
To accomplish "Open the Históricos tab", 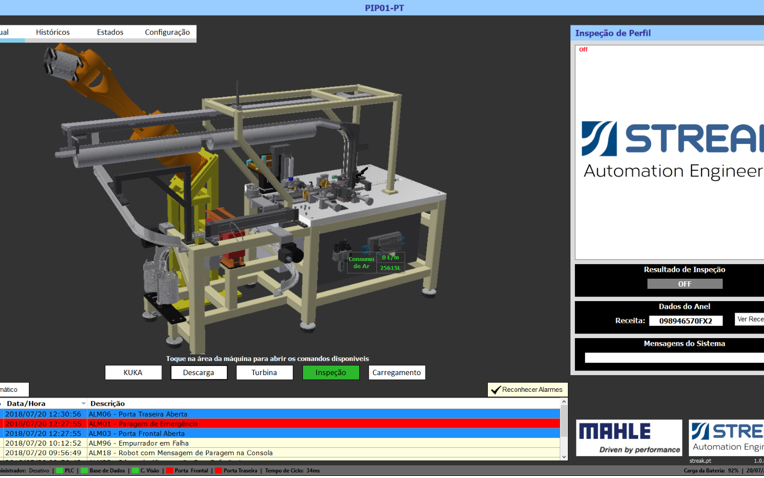I will coord(53,32).
